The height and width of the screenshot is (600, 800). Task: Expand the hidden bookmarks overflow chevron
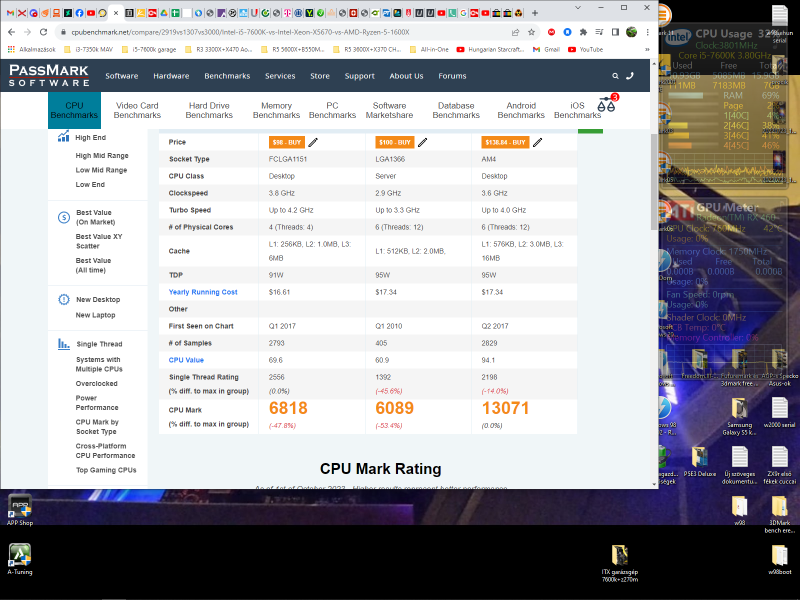pos(647,49)
